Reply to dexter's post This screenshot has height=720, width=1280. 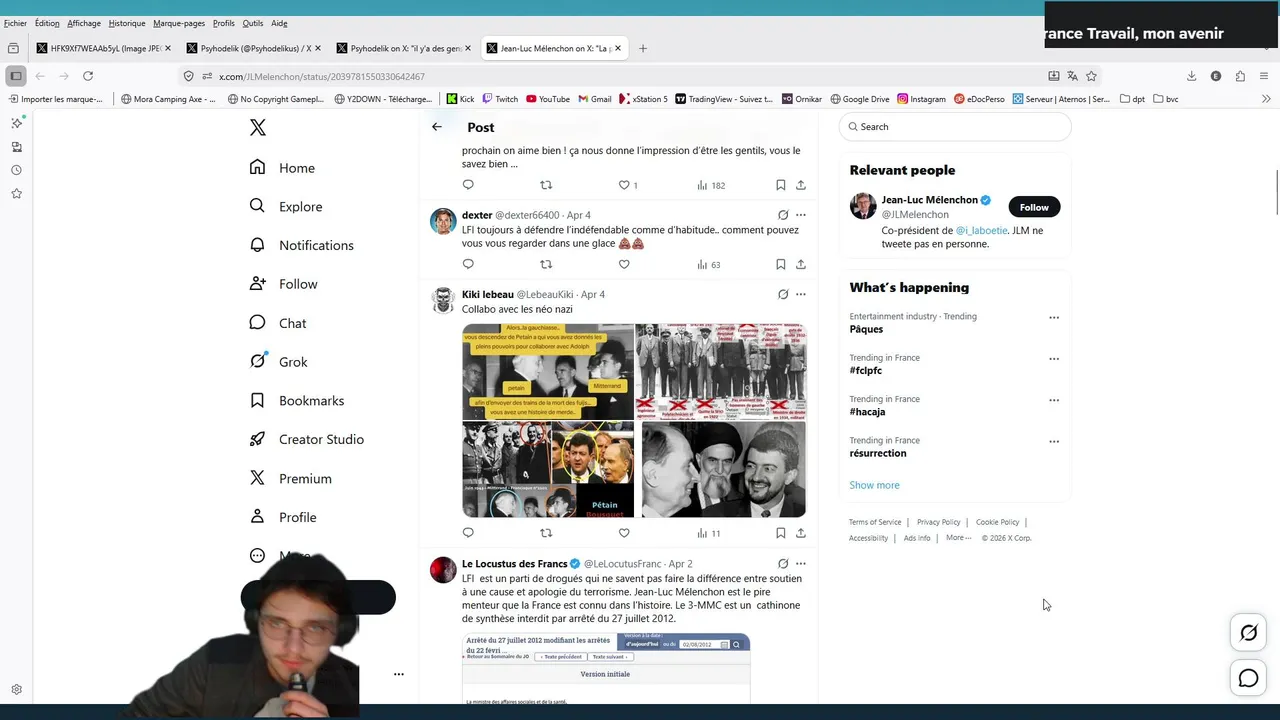468,264
